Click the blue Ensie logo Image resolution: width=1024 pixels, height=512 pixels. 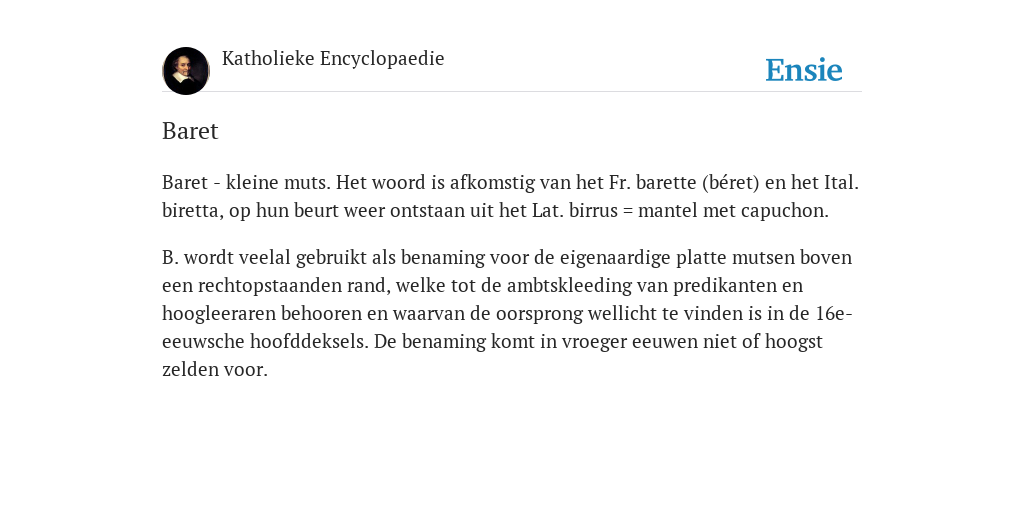pyautogui.click(x=804, y=70)
